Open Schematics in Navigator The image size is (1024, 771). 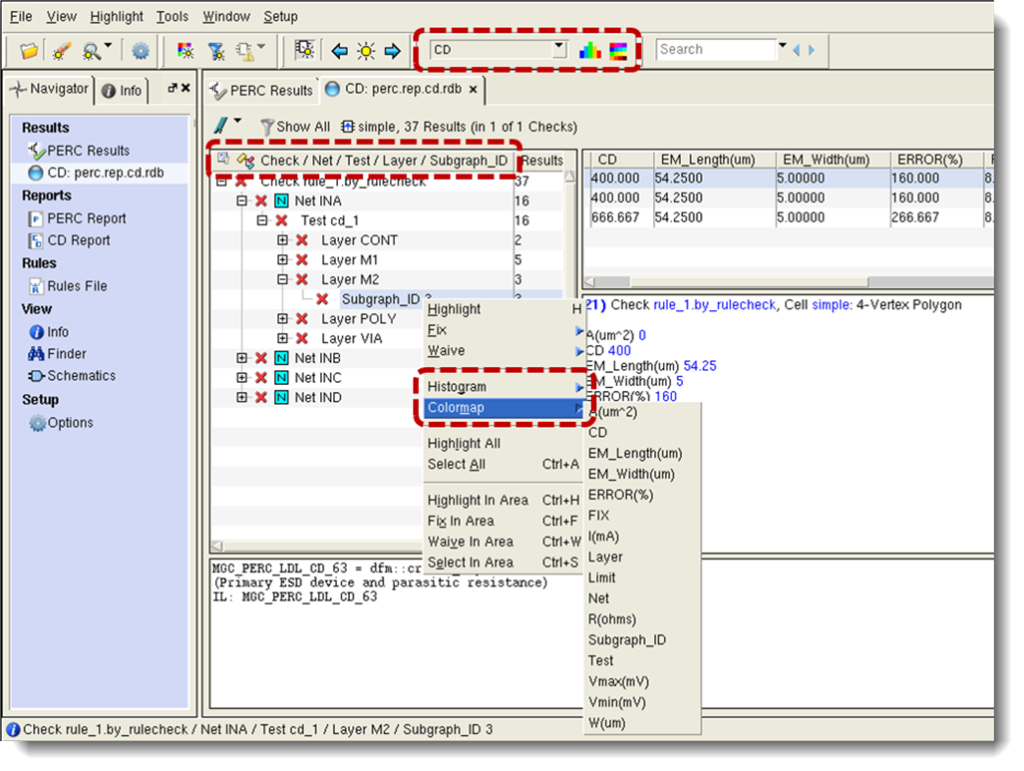[x=72, y=376]
